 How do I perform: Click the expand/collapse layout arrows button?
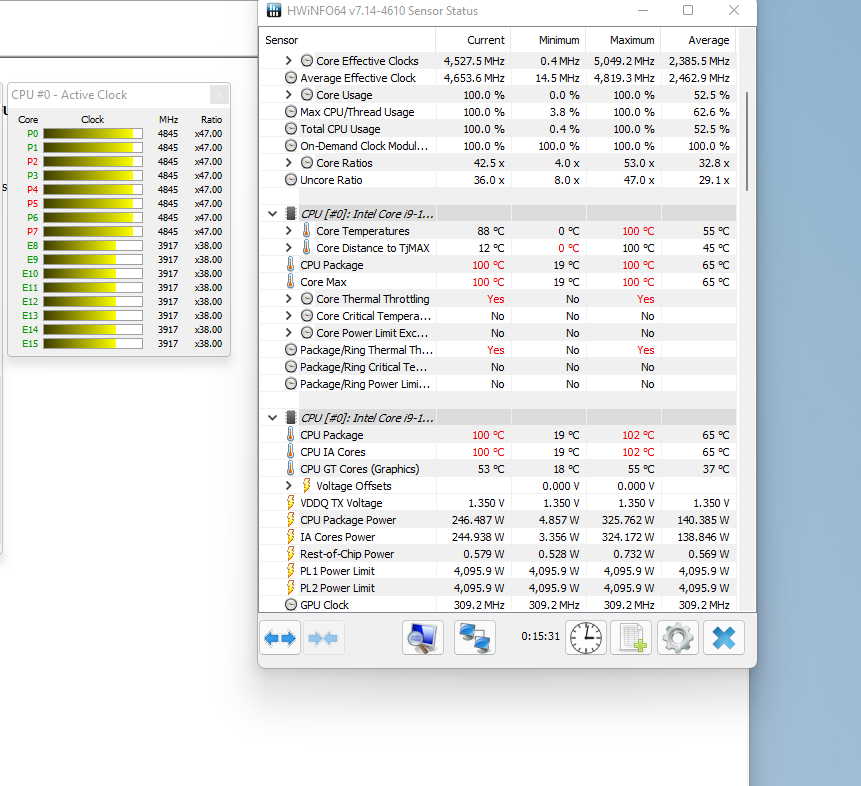[x=280, y=638]
